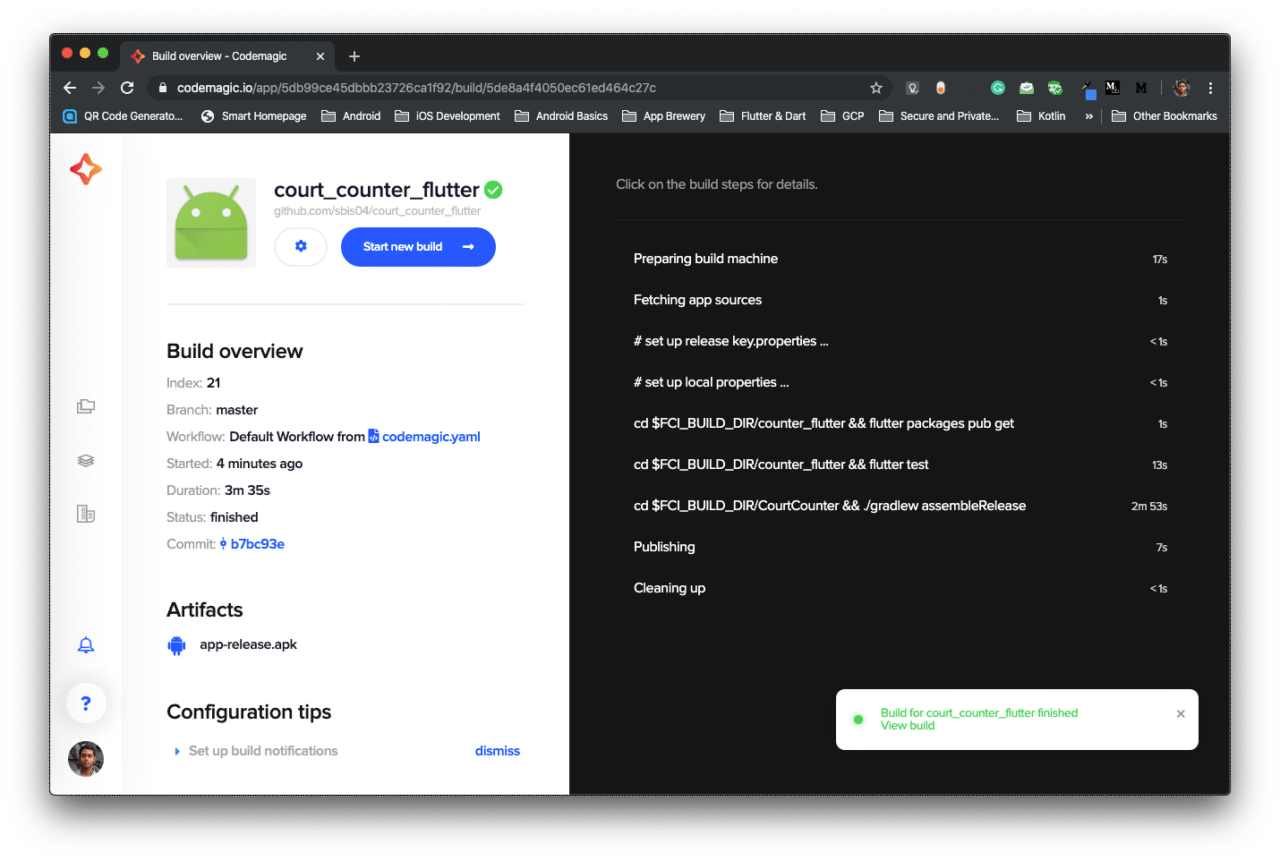The image size is (1280, 861).
Task: Open the codemagic.yaml link
Action: click(x=424, y=437)
